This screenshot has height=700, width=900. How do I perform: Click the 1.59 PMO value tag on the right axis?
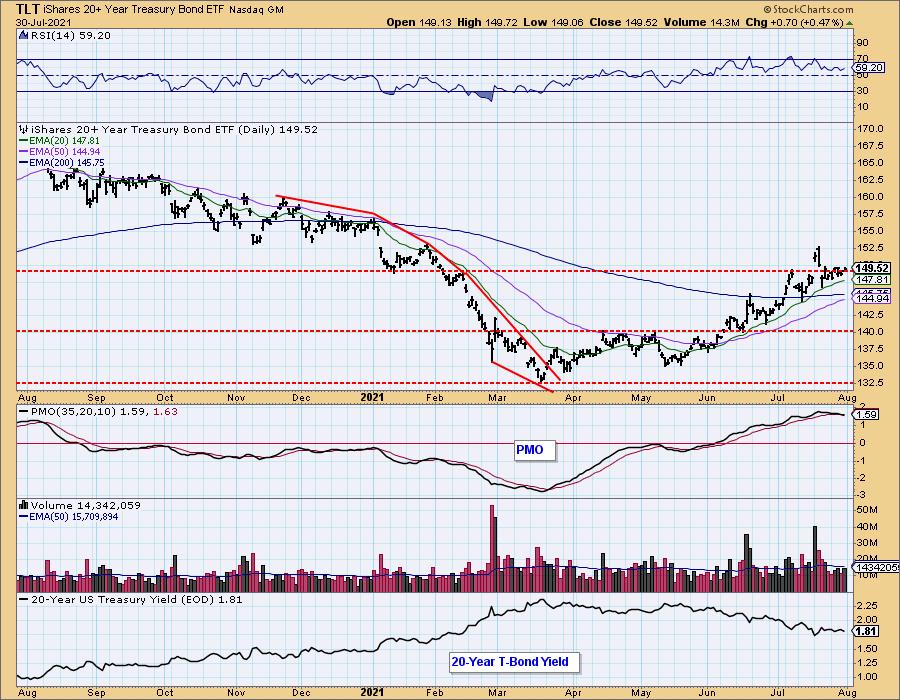tap(867, 414)
